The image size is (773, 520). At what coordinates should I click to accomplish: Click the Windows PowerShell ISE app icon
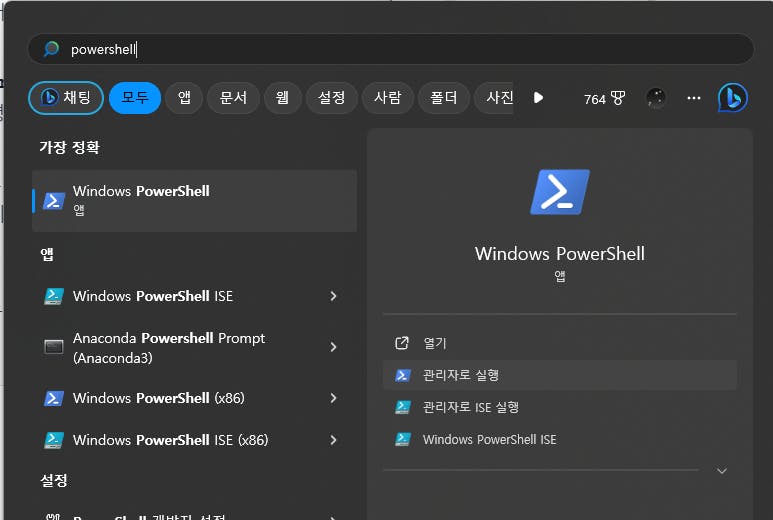[x=54, y=296]
